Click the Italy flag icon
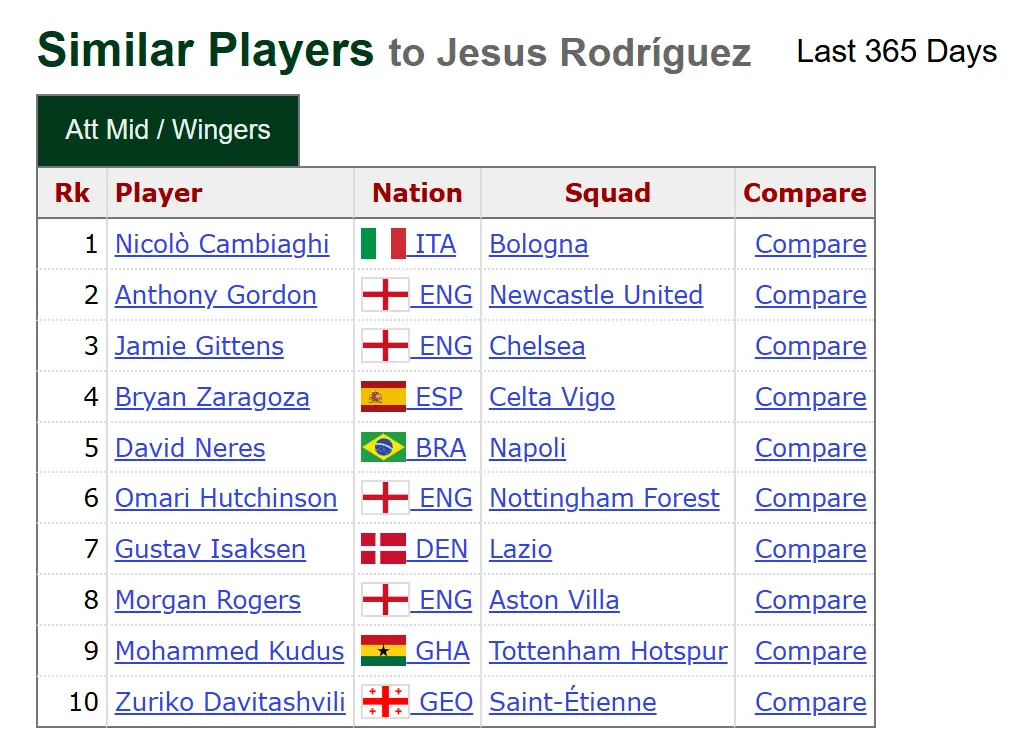Screen dimensions: 1013x751 coord(384,244)
